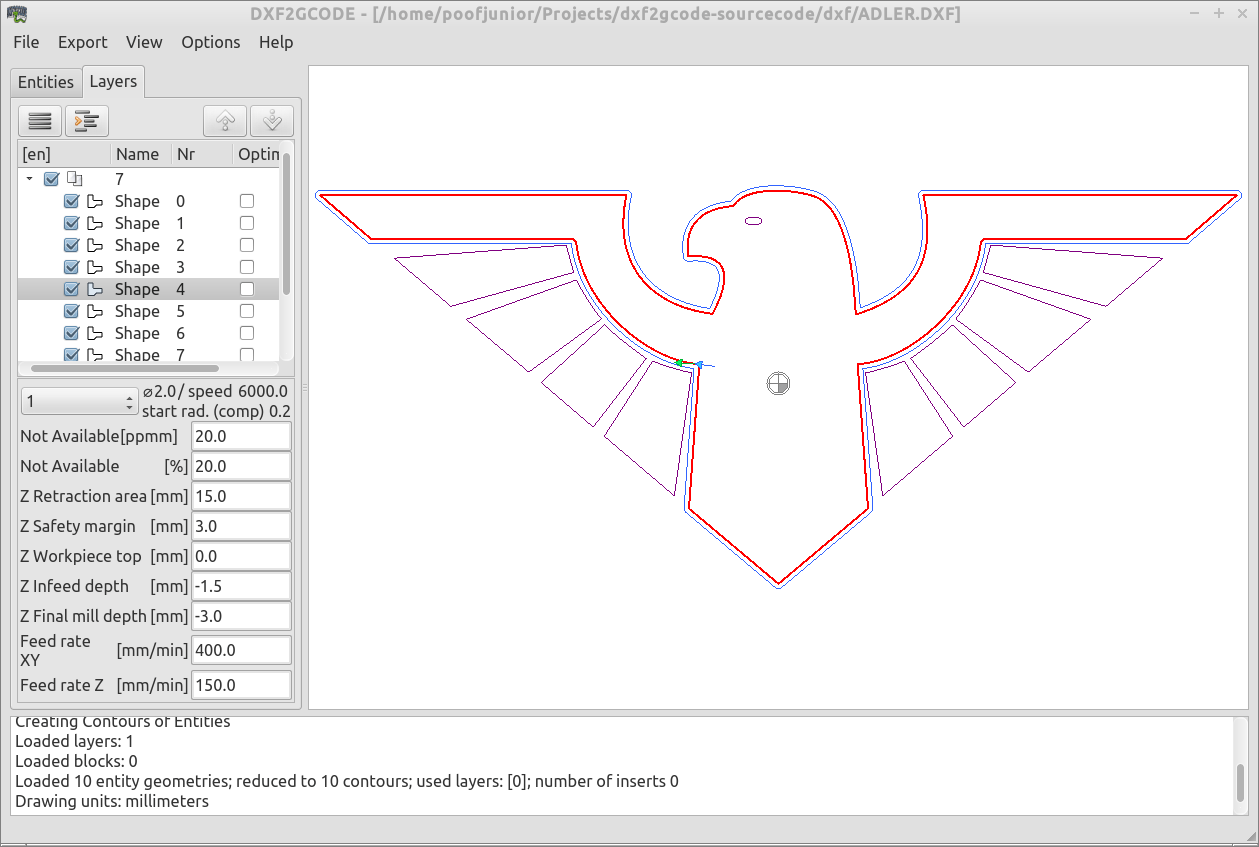Viewport: 1259px width, 847px height.
Task: Uncheck the enable checkbox for Shape 2
Action: point(72,245)
